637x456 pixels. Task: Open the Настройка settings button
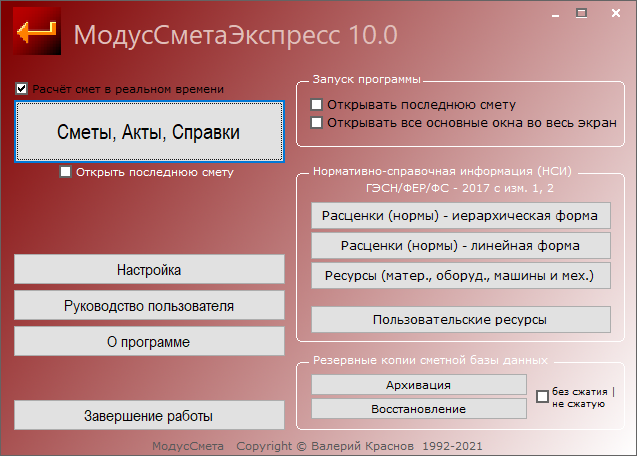[149, 269]
